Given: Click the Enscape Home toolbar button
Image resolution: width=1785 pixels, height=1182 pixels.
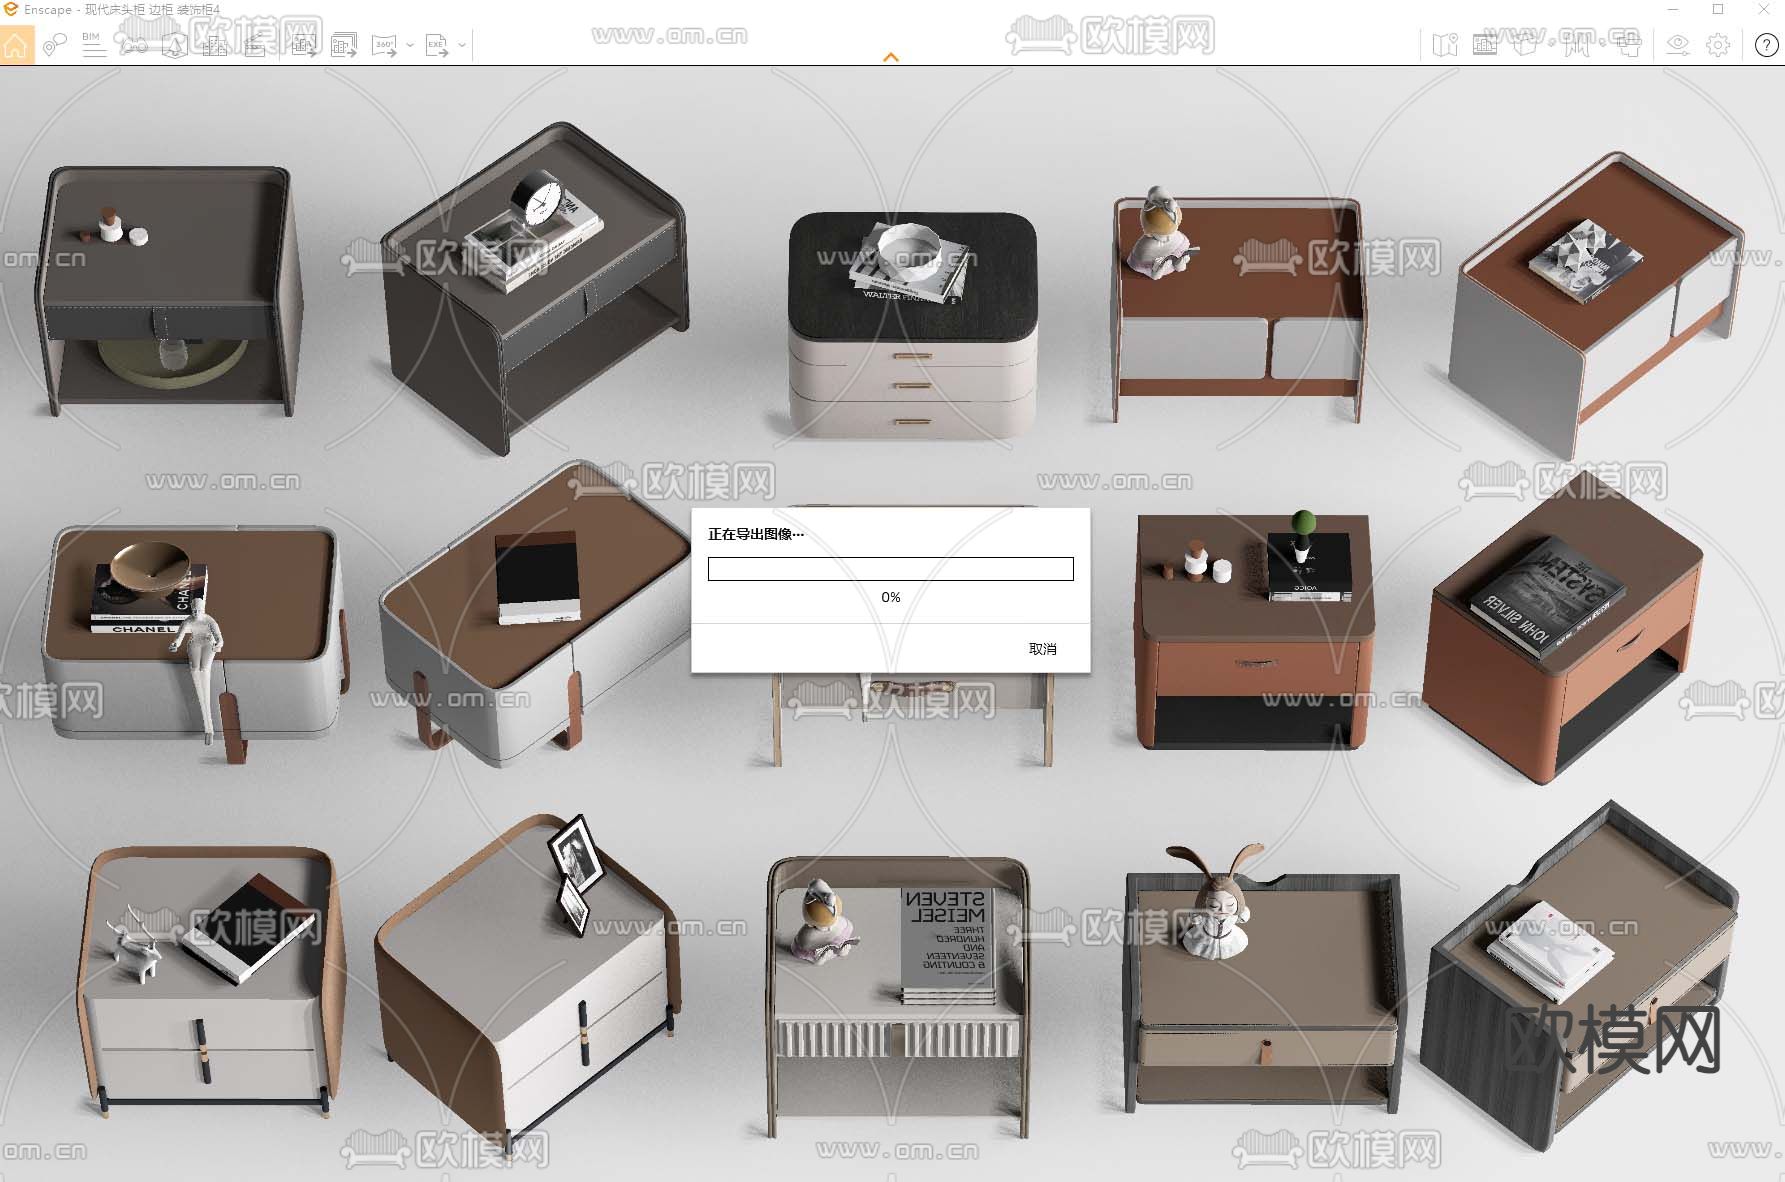Looking at the screenshot, I should [16, 45].
